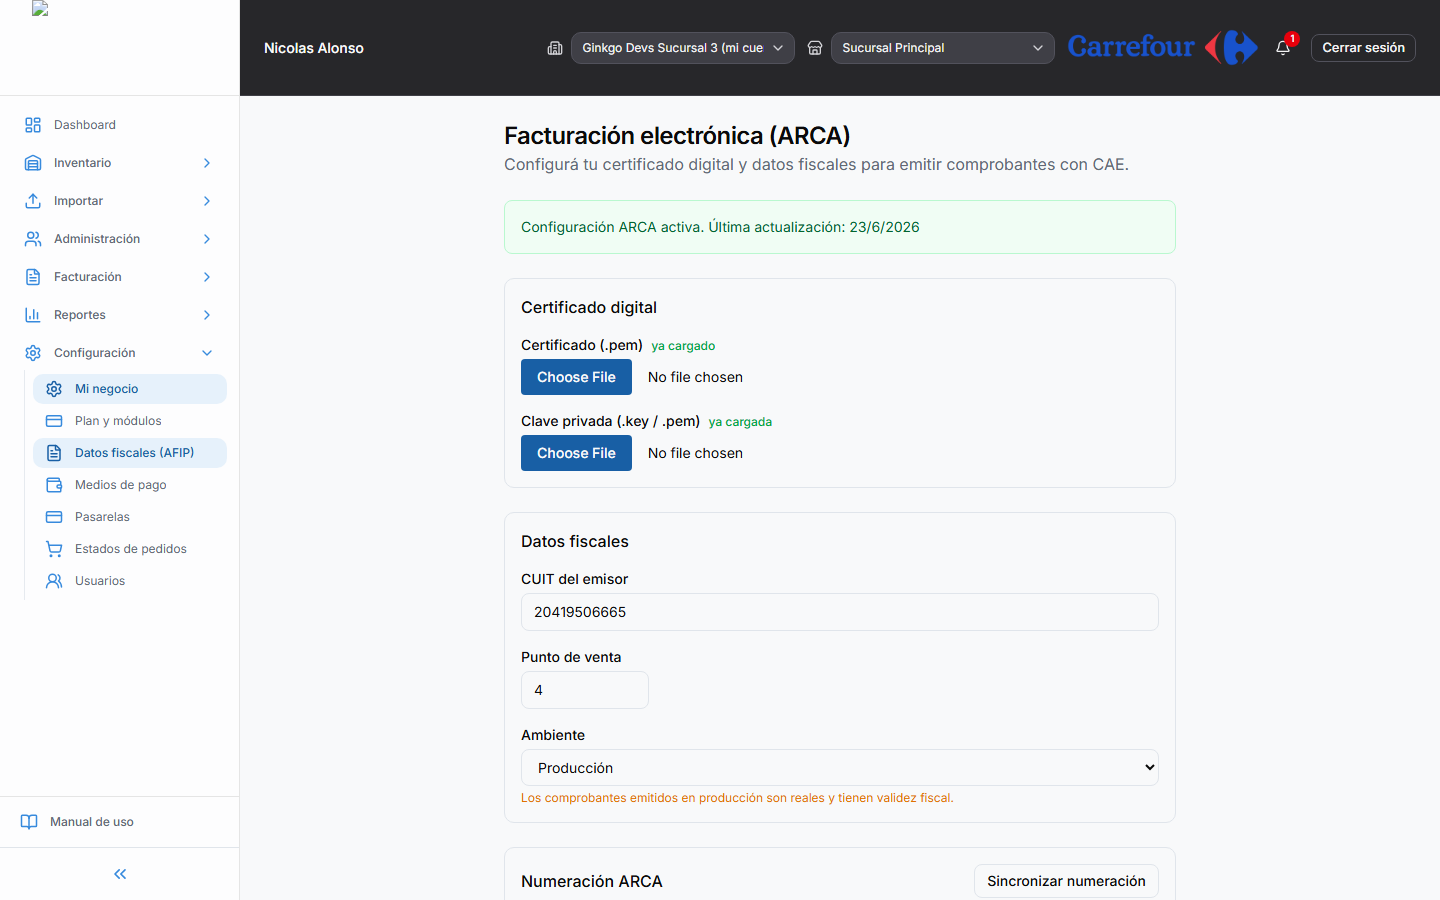The image size is (1440, 900).
Task: Click the Estados de pedidos cart icon
Action: [x=54, y=549]
